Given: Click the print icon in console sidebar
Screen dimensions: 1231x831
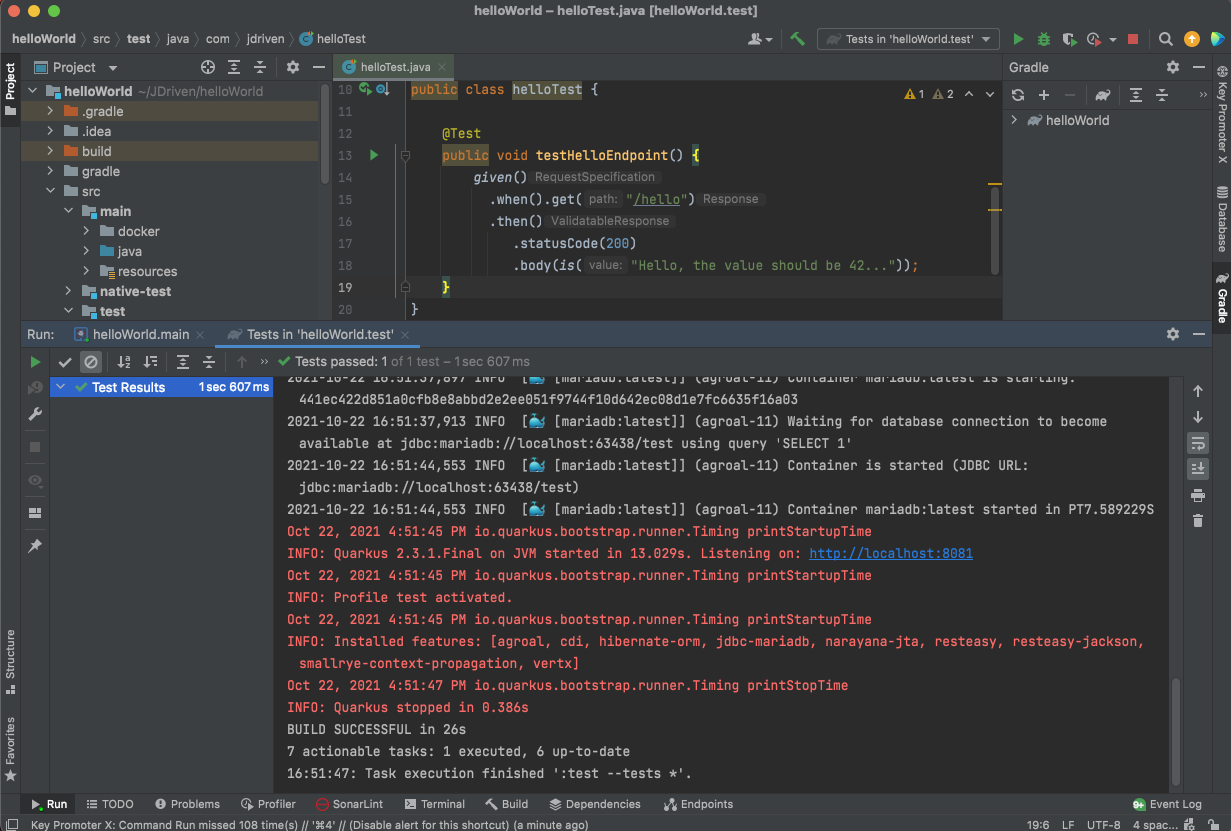Looking at the screenshot, I should (1198, 495).
